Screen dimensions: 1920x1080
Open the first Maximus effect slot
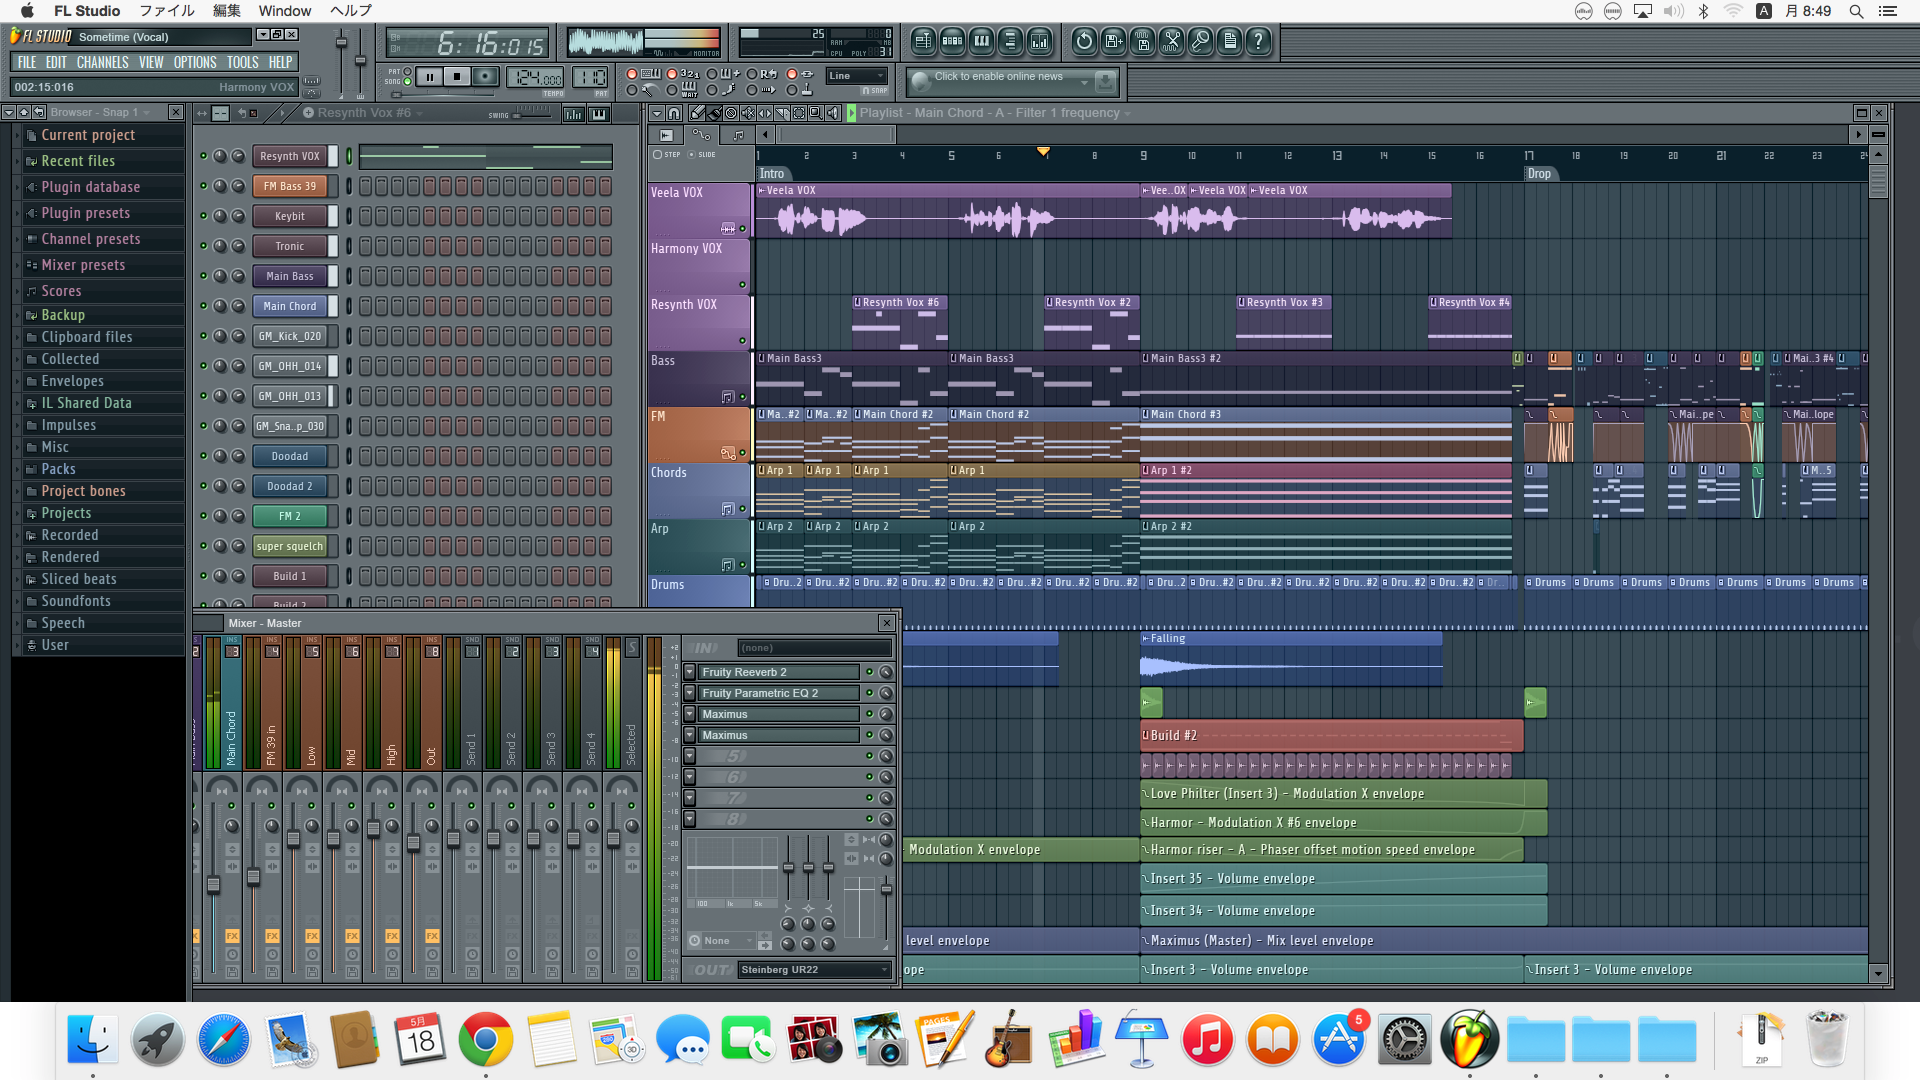(x=779, y=714)
